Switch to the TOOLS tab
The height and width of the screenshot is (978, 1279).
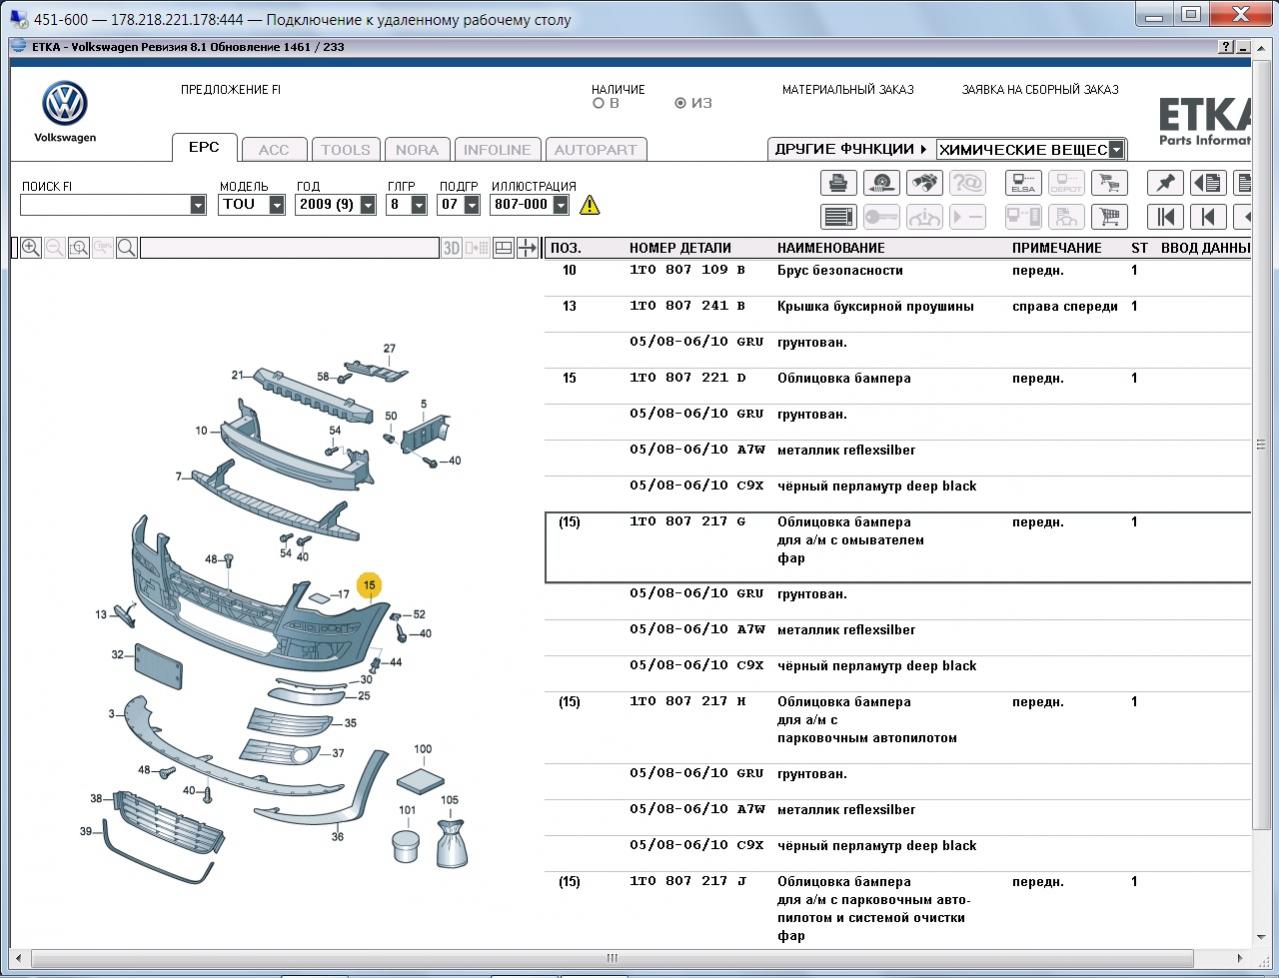(x=345, y=150)
